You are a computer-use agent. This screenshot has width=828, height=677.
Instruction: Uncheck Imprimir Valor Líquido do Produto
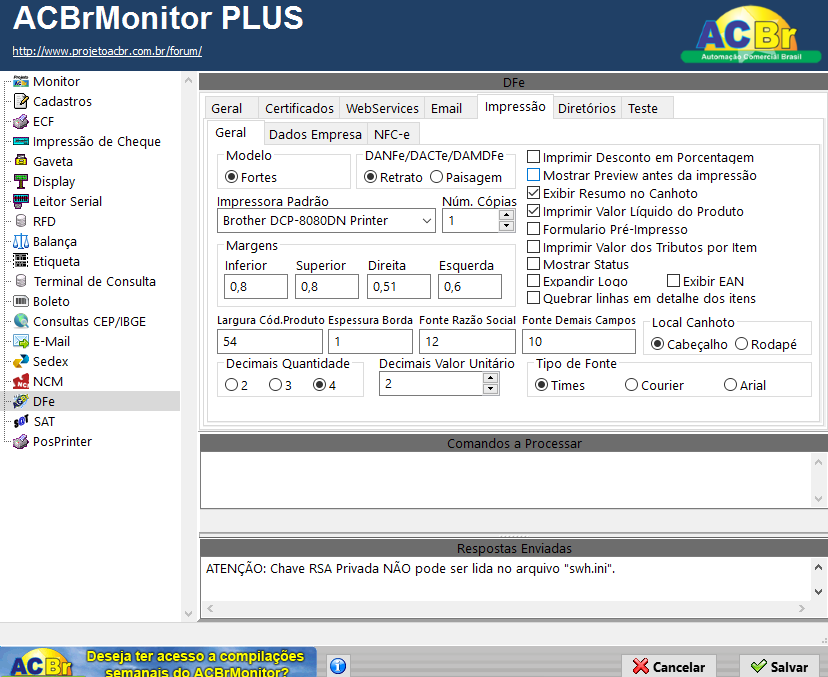tap(533, 211)
